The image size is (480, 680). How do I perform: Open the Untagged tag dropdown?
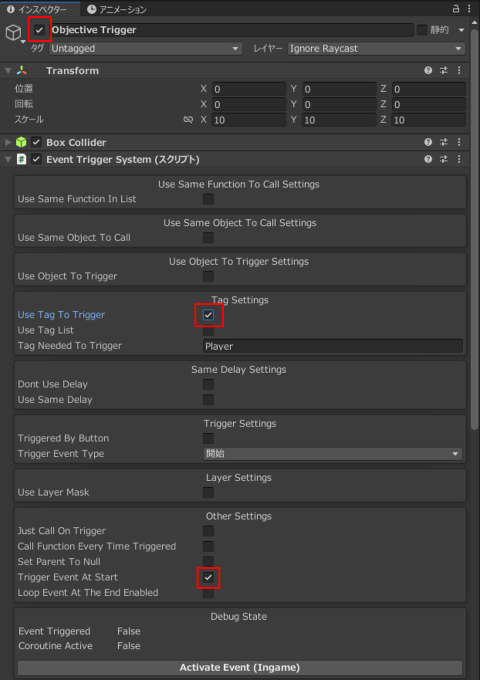click(146, 49)
